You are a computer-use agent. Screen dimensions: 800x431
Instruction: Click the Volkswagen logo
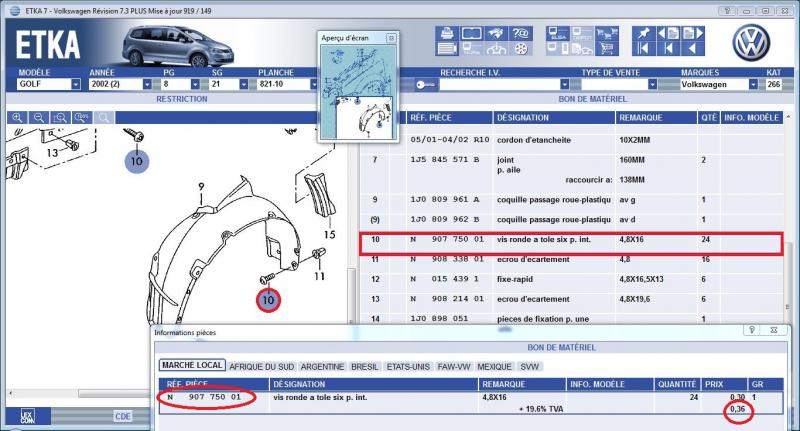tap(751, 43)
